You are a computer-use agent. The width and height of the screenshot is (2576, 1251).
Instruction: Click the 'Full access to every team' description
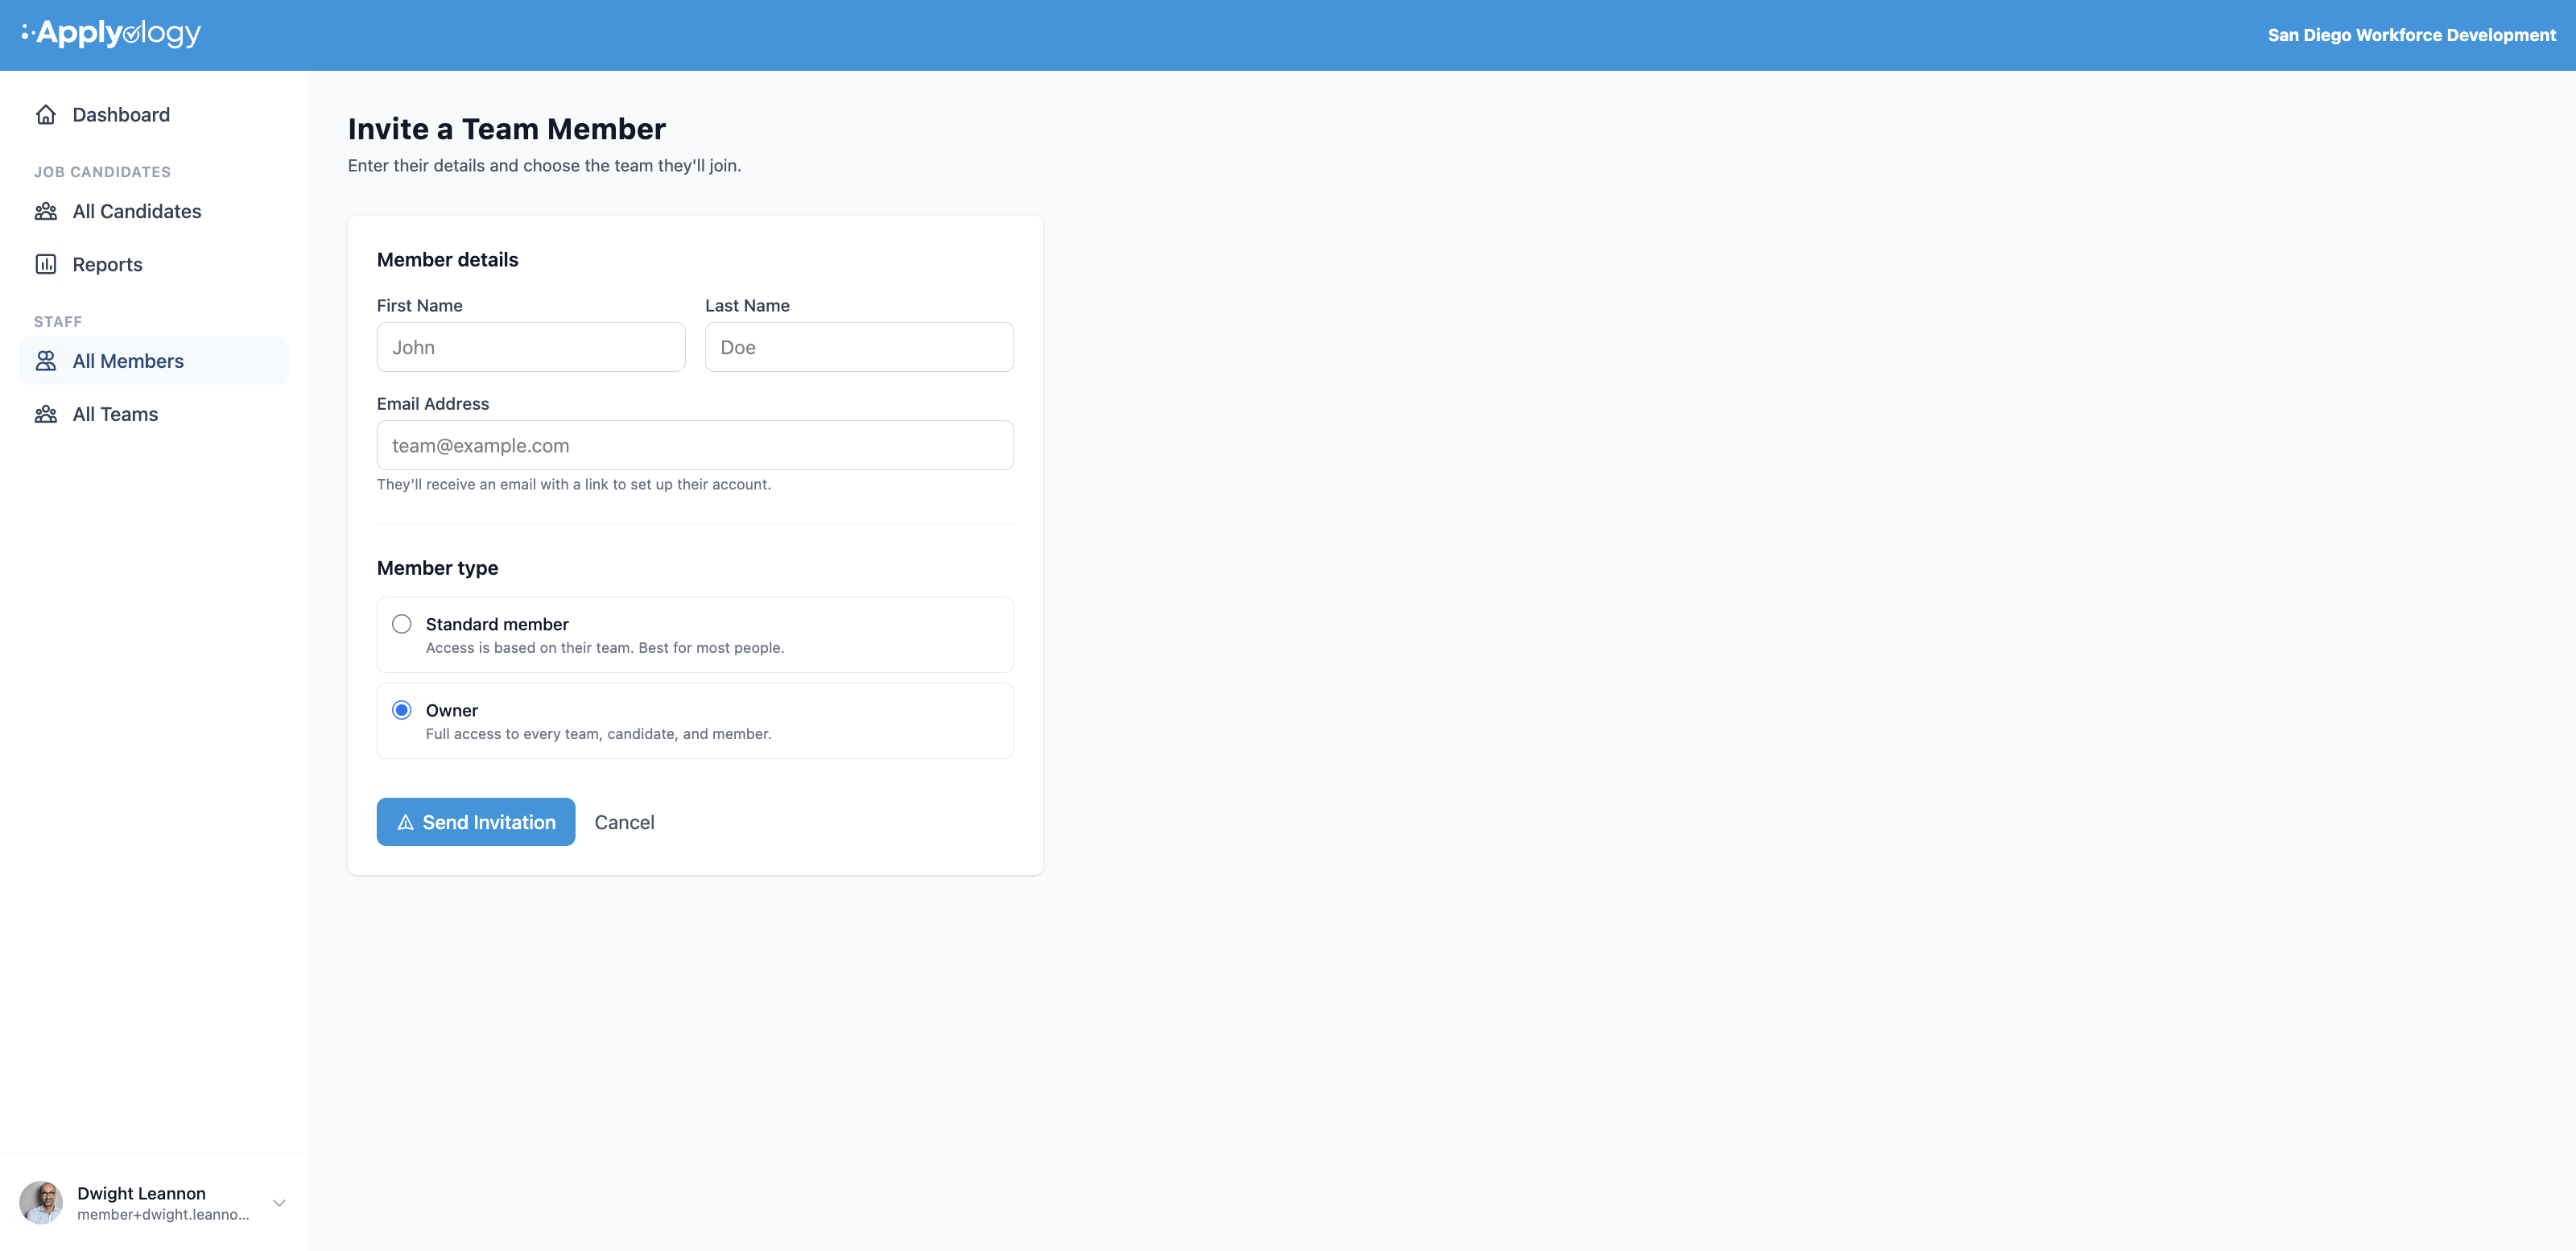point(598,734)
